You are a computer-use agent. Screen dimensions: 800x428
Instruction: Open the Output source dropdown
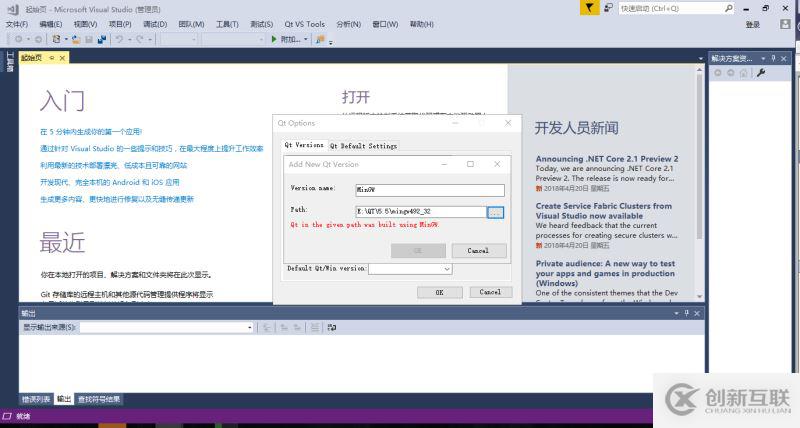tap(249, 328)
